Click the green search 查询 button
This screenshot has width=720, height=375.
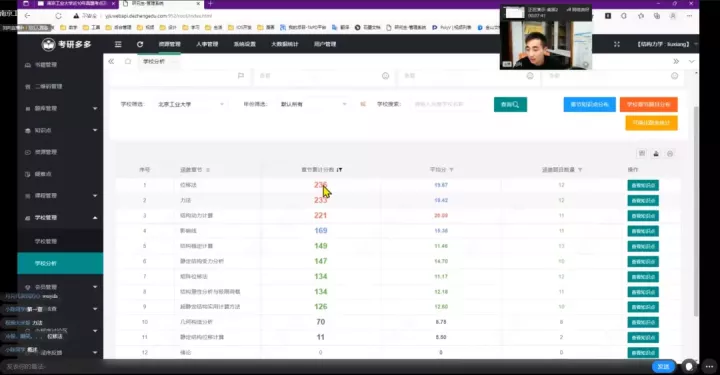510,104
